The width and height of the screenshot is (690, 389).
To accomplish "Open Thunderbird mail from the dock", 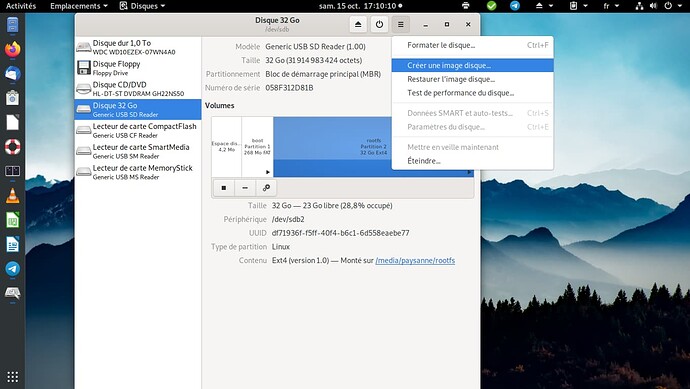I will click(x=12, y=73).
